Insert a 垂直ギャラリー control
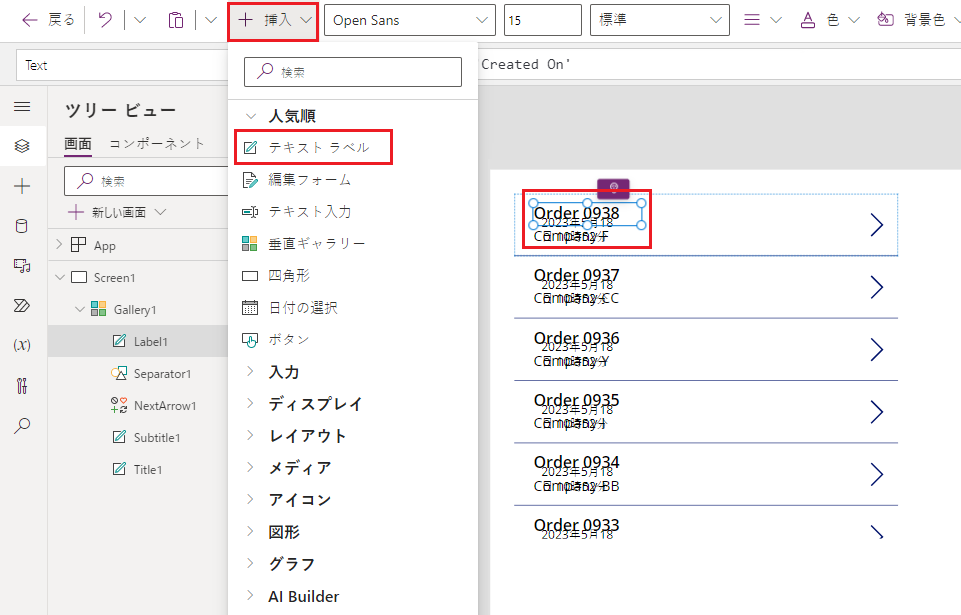 click(303, 243)
